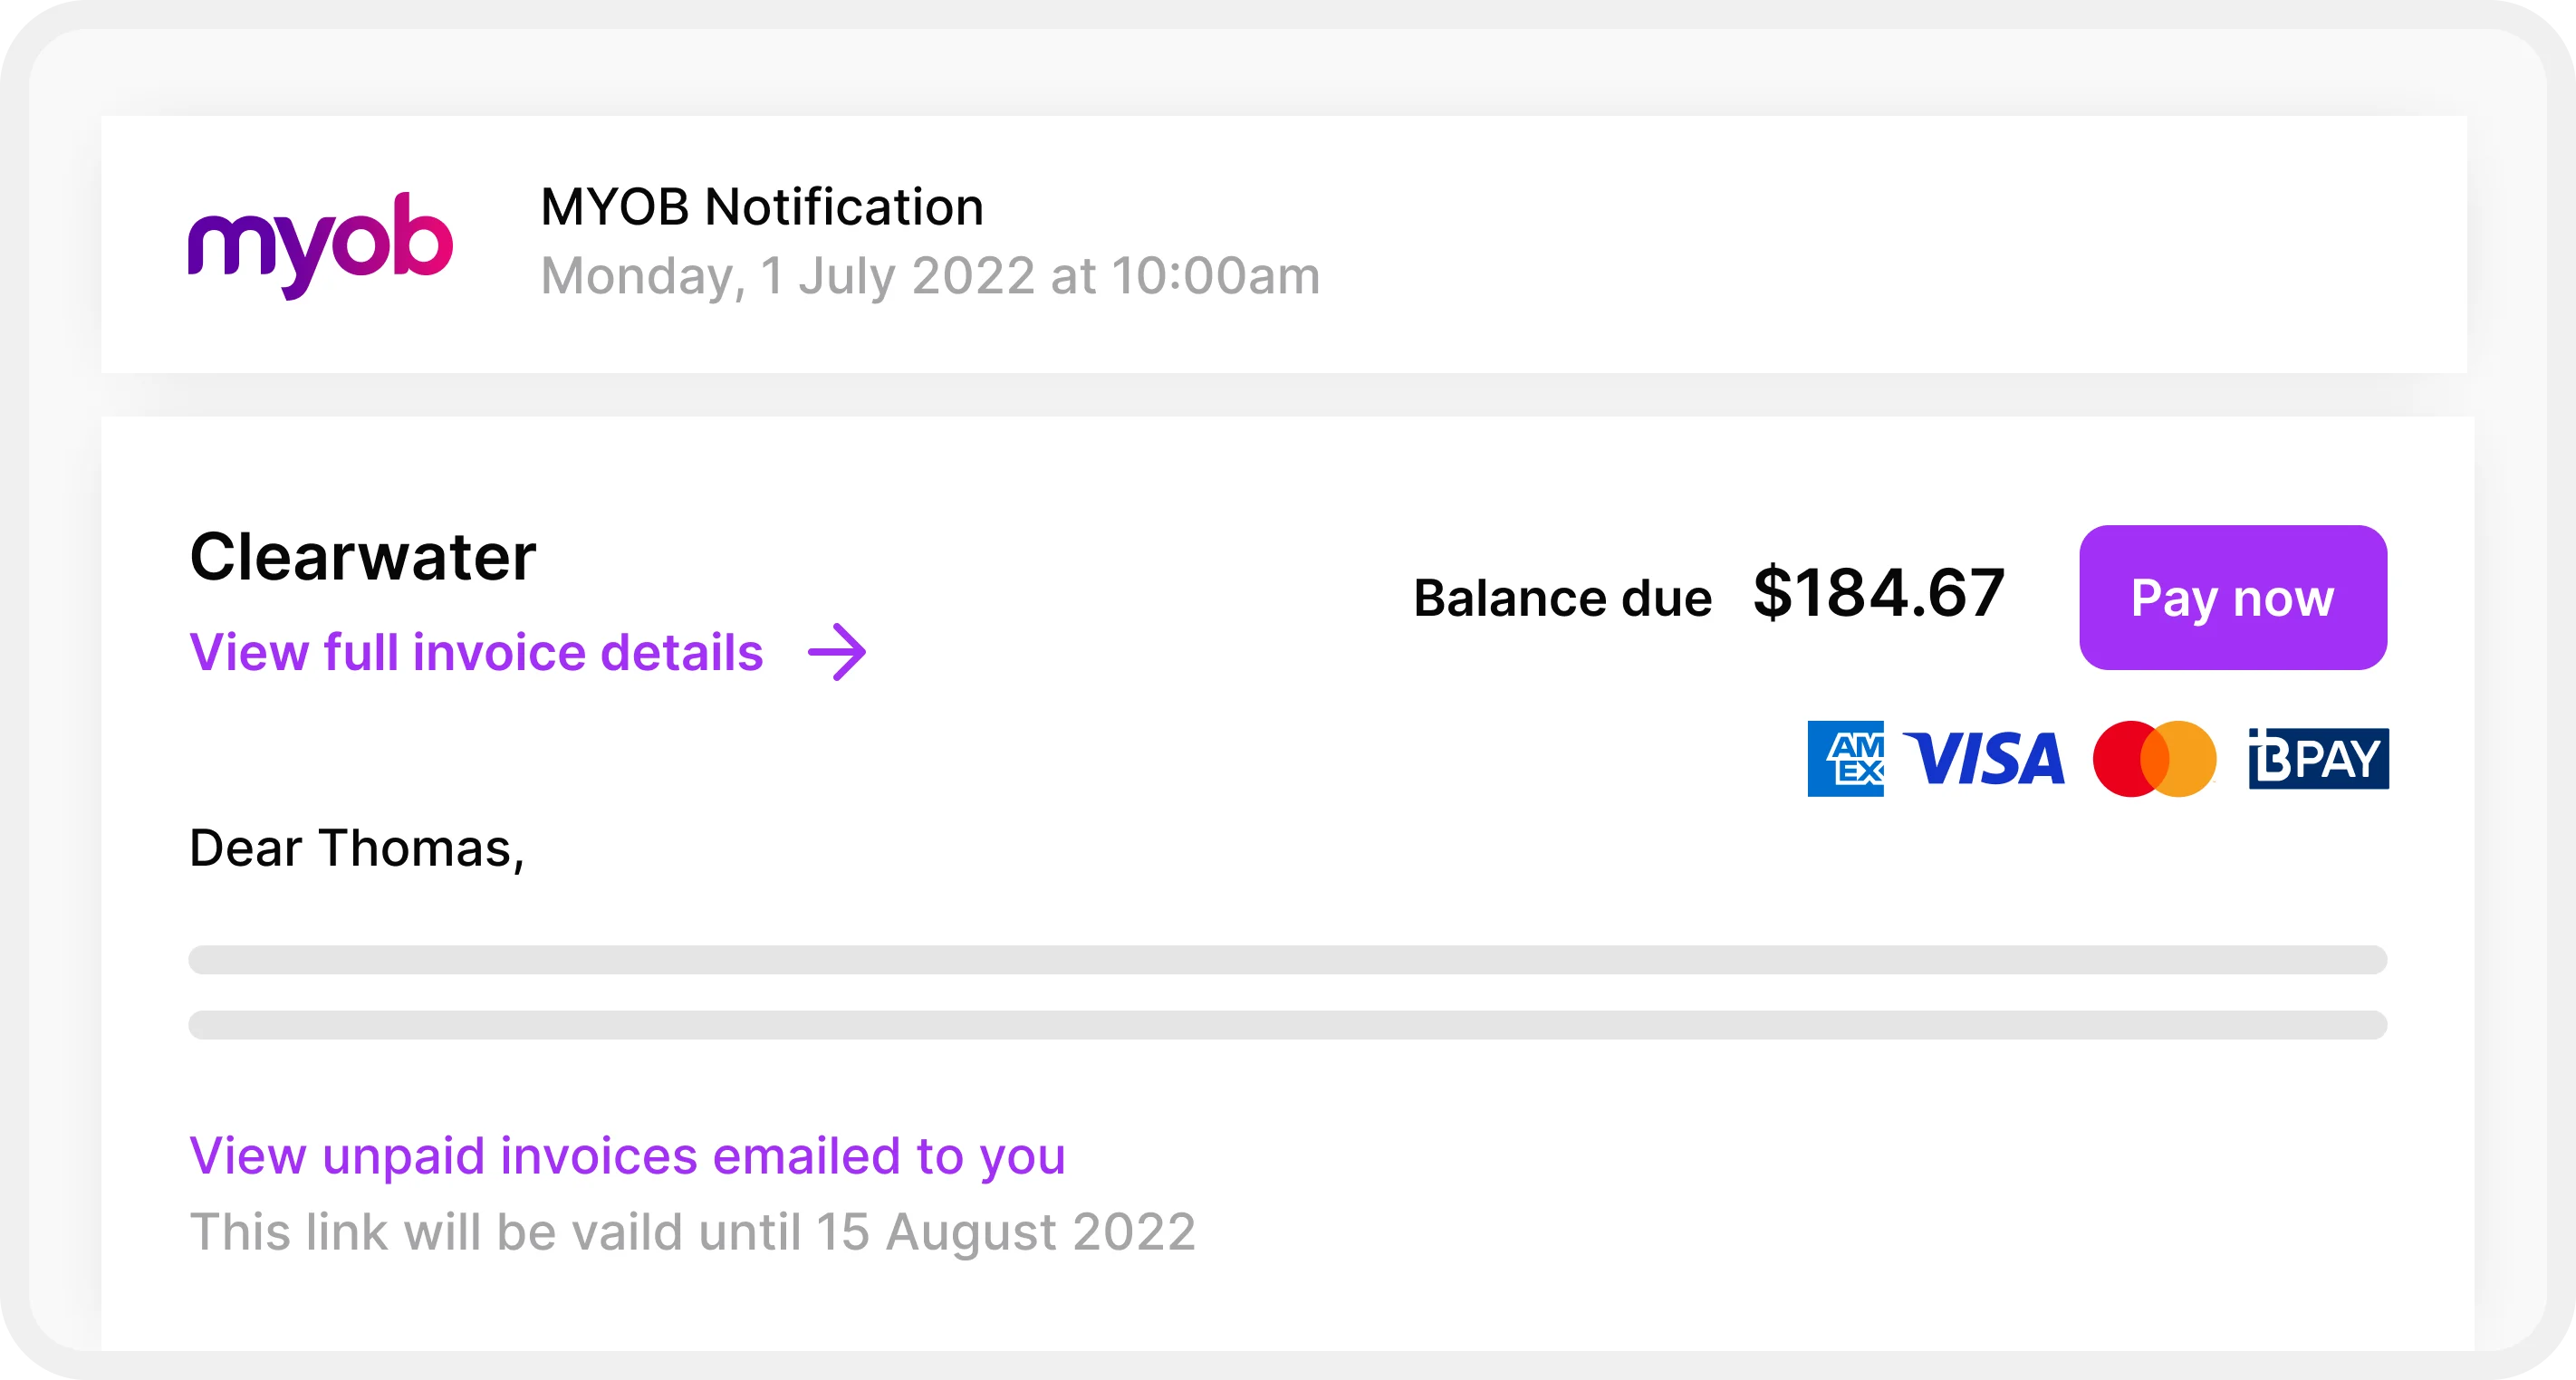Open View full invoice details link
Image resolution: width=2576 pixels, height=1380 pixels.
tap(476, 653)
